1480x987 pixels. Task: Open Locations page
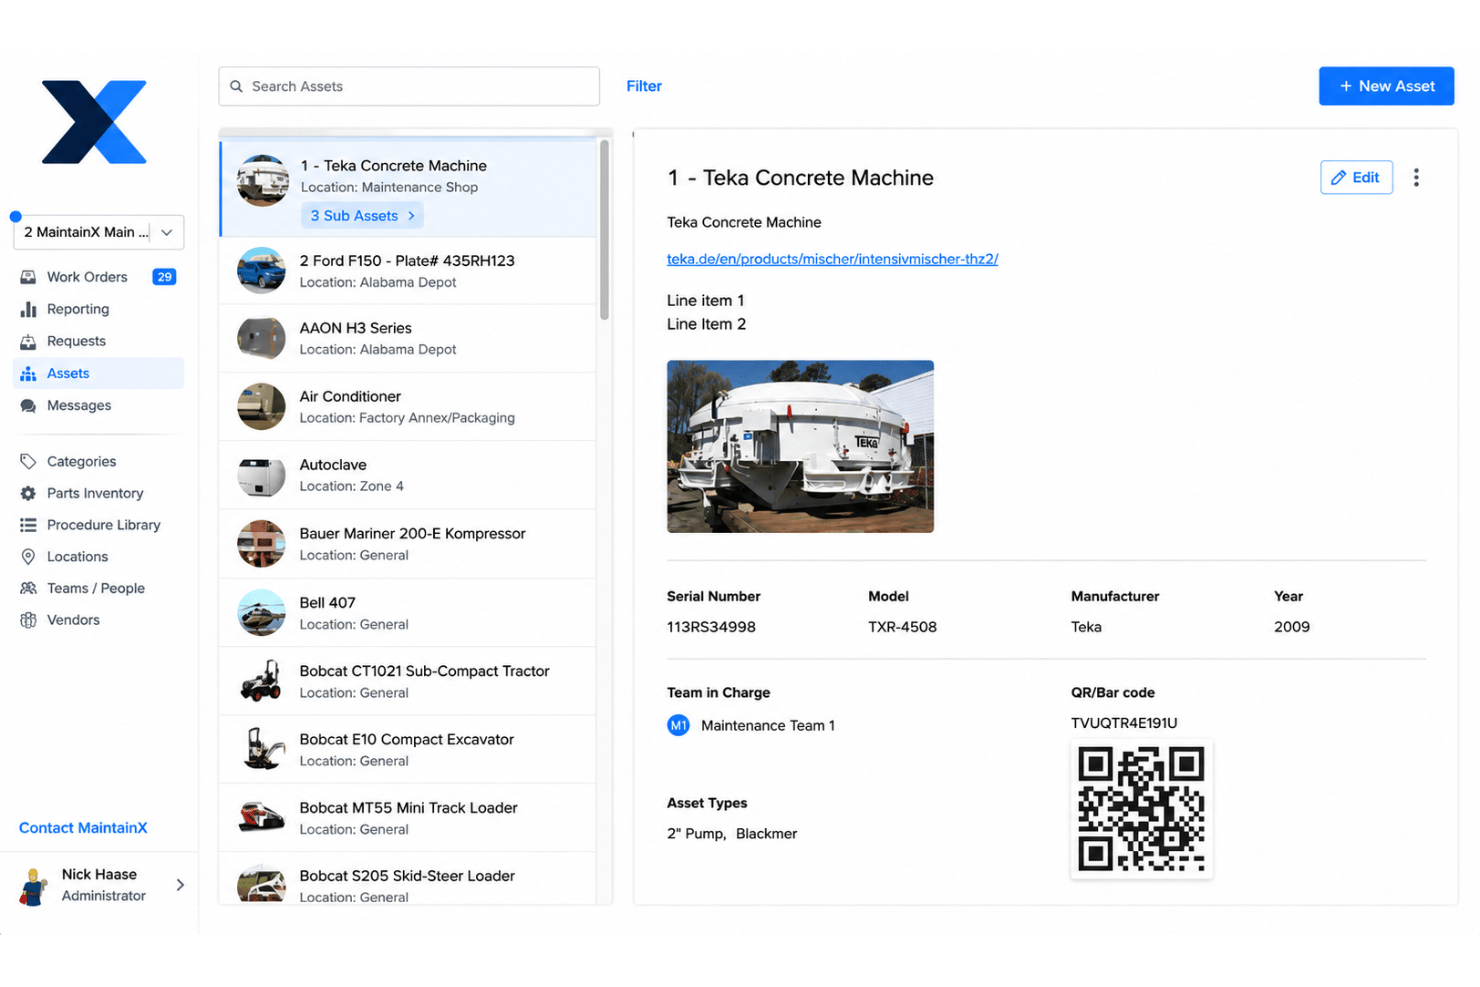[x=77, y=557]
